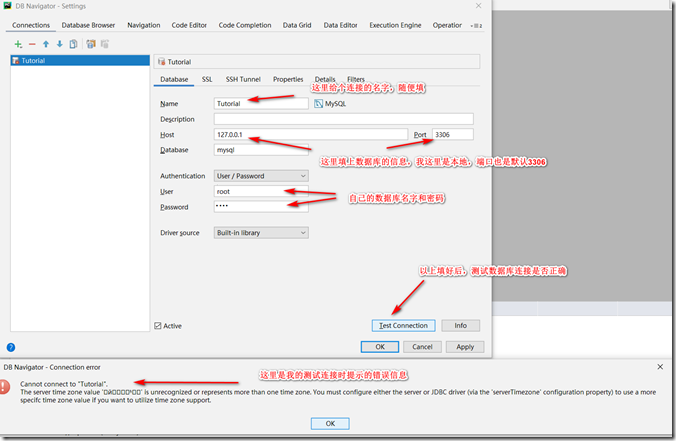Edit the Host field 127.0.0.1
The image size is (676, 441).
pos(310,134)
